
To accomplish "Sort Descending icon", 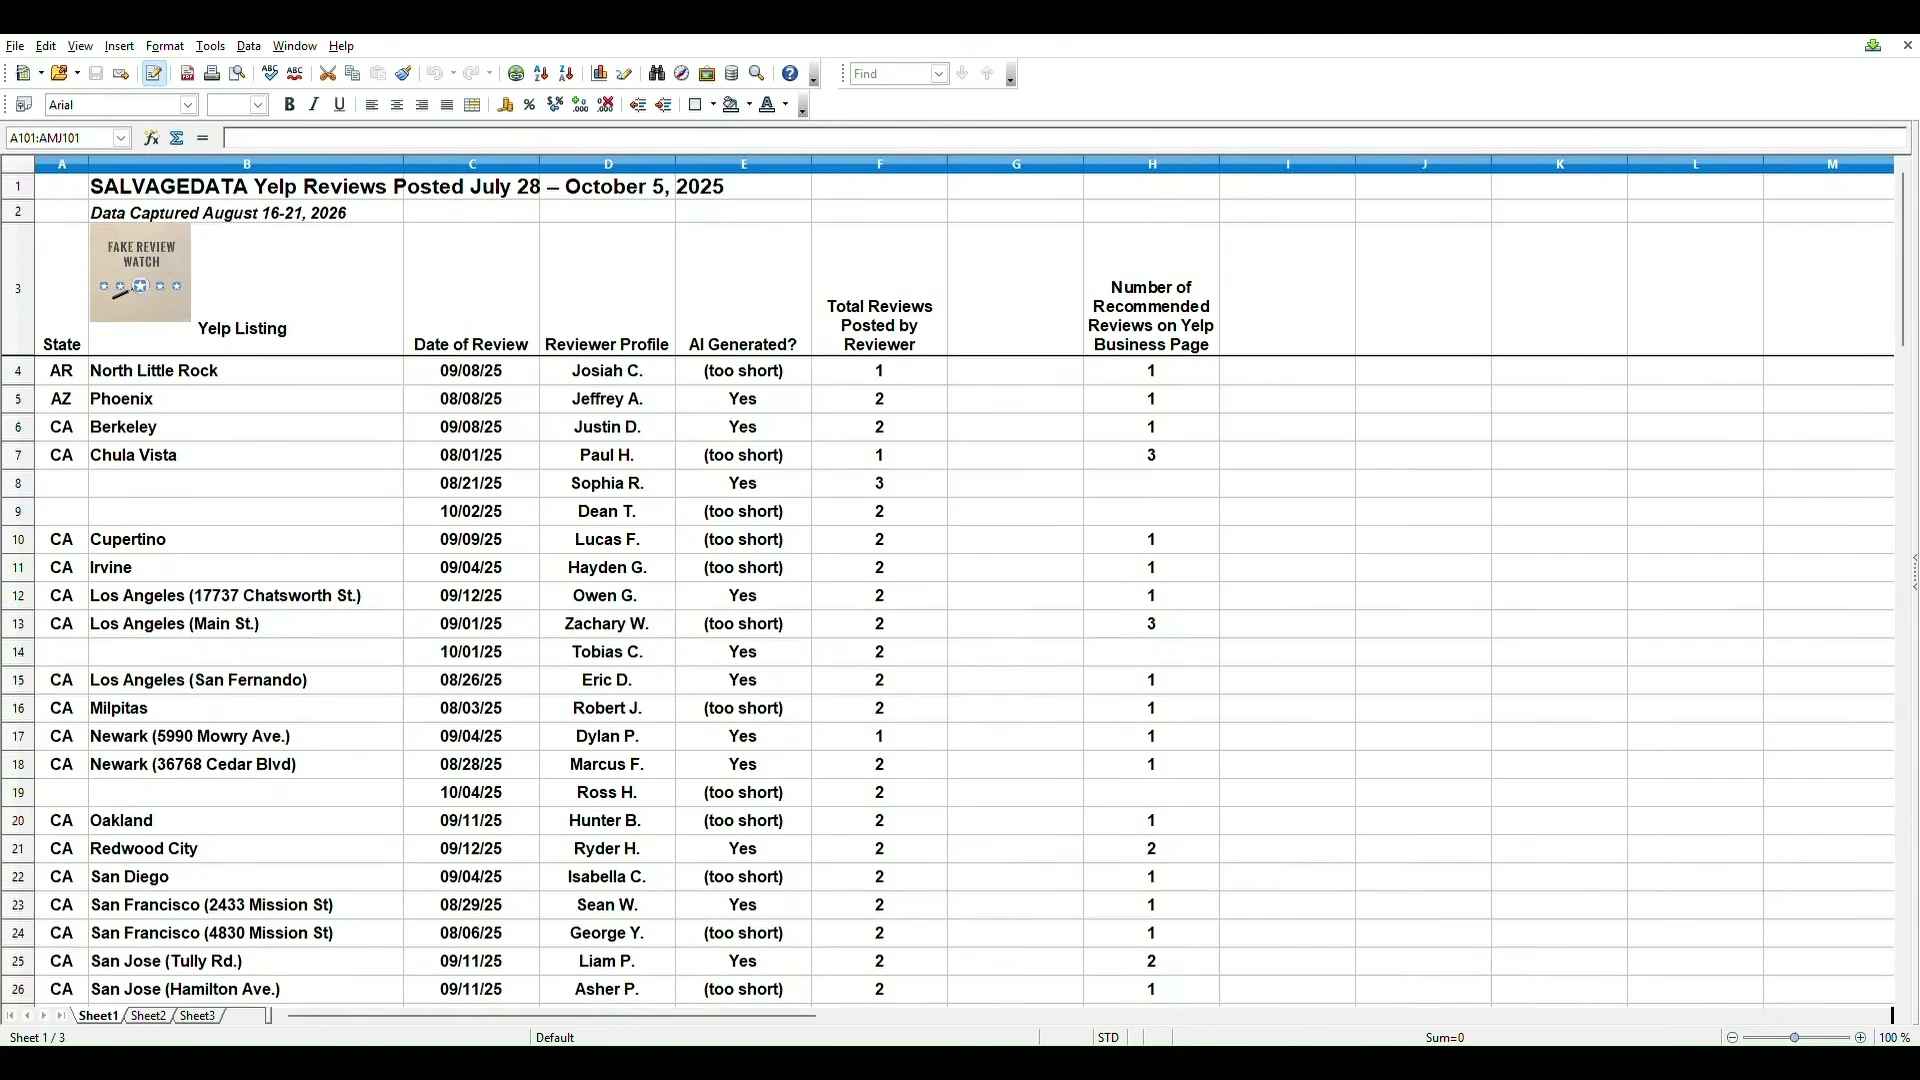I will [566, 74].
